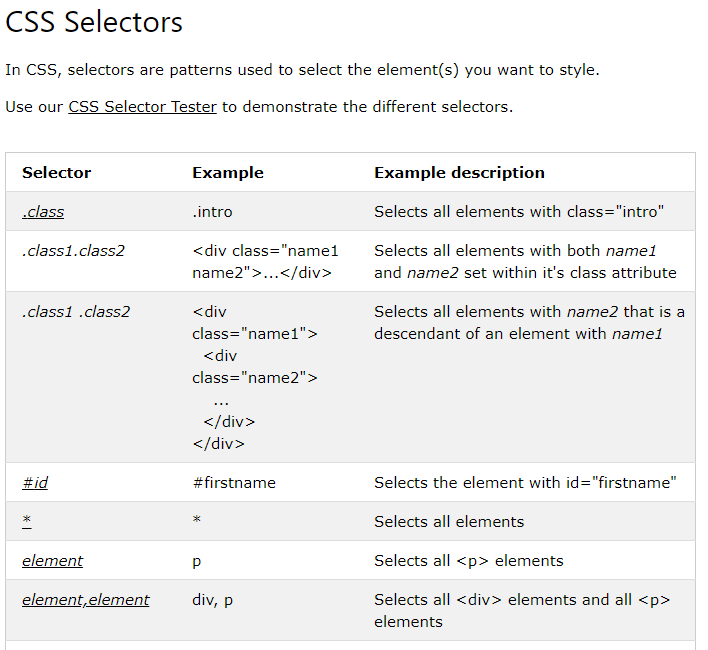
Task: Click the 'In CSS, selectors are patterns' paragraph
Action: pyautogui.click(x=302, y=70)
